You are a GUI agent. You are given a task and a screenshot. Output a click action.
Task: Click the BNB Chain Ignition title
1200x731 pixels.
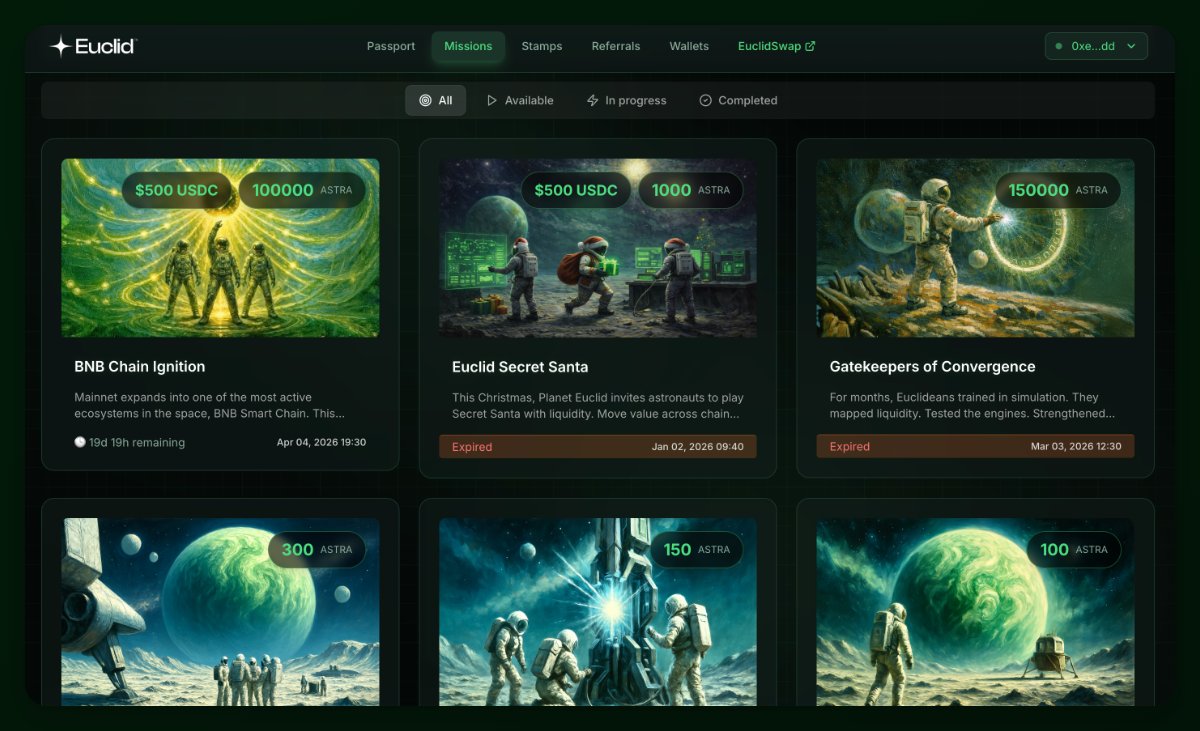[140, 367]
